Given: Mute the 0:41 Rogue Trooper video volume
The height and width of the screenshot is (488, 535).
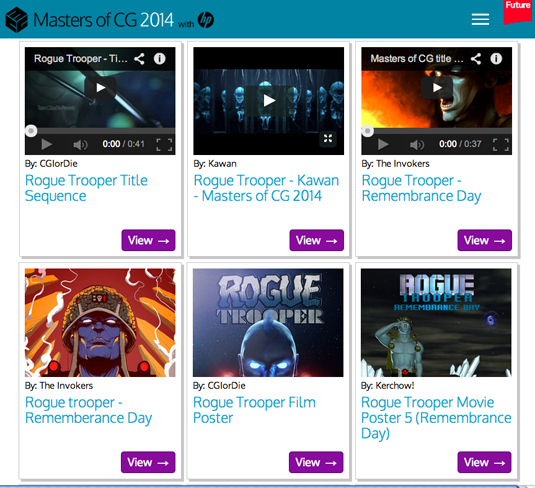Looking at the screenshot, I should pos(81,145).
